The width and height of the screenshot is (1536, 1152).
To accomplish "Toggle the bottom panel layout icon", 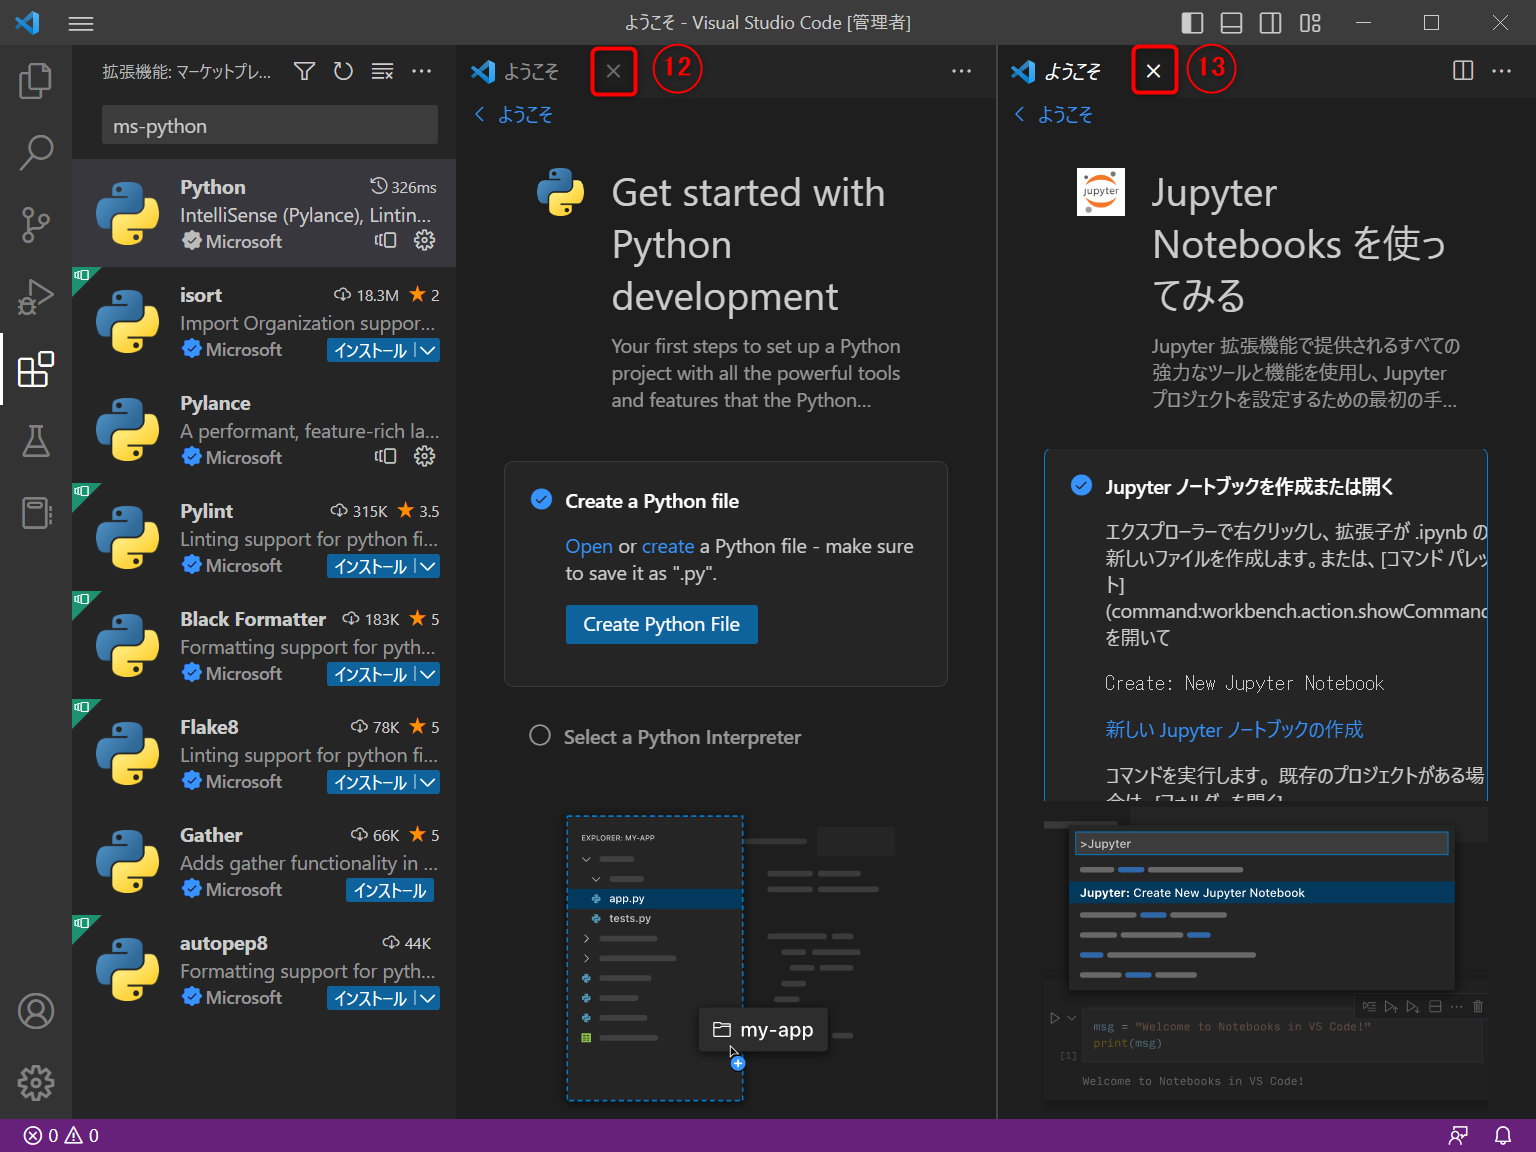I will pyautogui.click(x=1232, y=23).
